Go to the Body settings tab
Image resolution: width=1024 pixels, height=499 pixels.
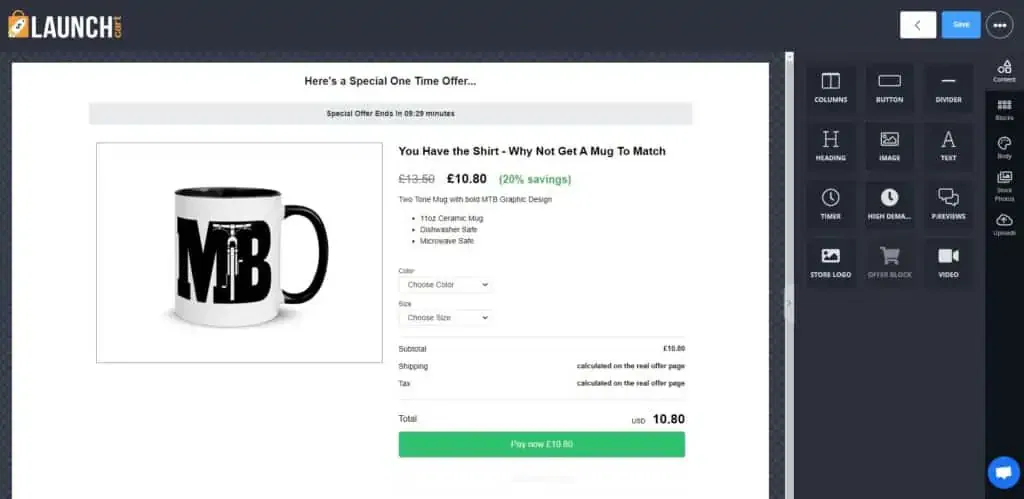click(1004, 148)
